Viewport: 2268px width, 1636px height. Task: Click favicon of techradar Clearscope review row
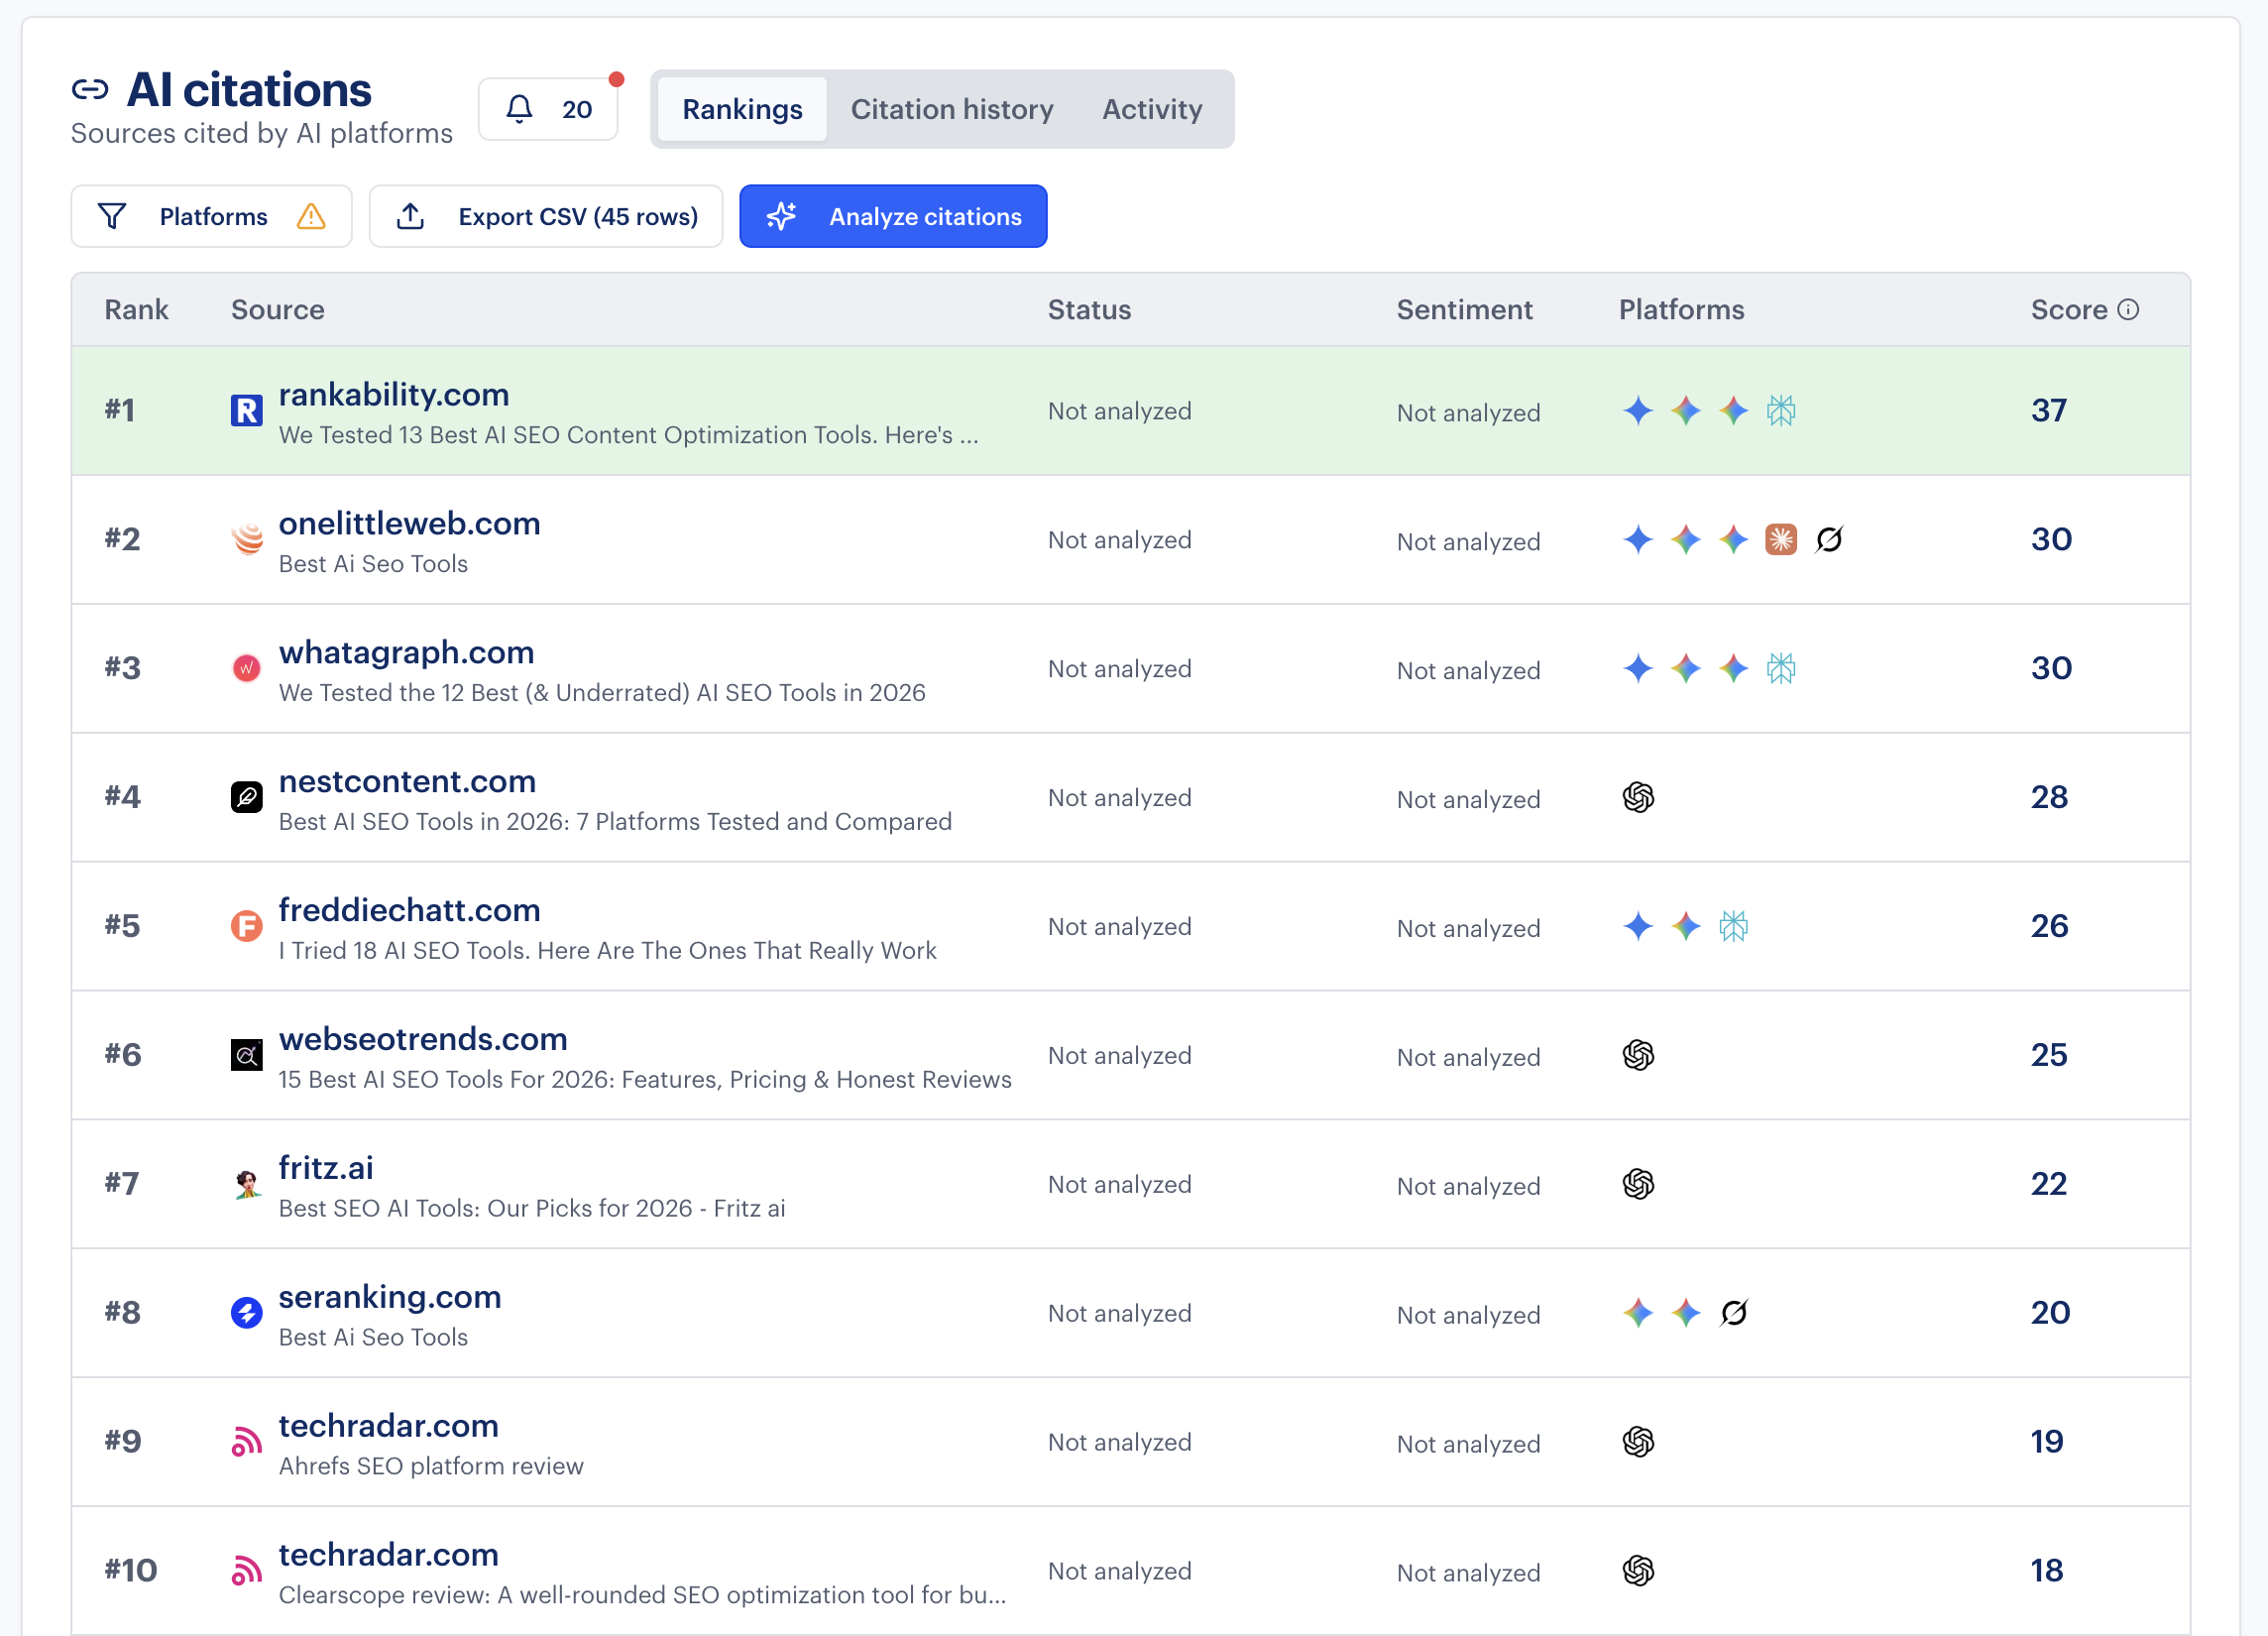(246, 1570)
